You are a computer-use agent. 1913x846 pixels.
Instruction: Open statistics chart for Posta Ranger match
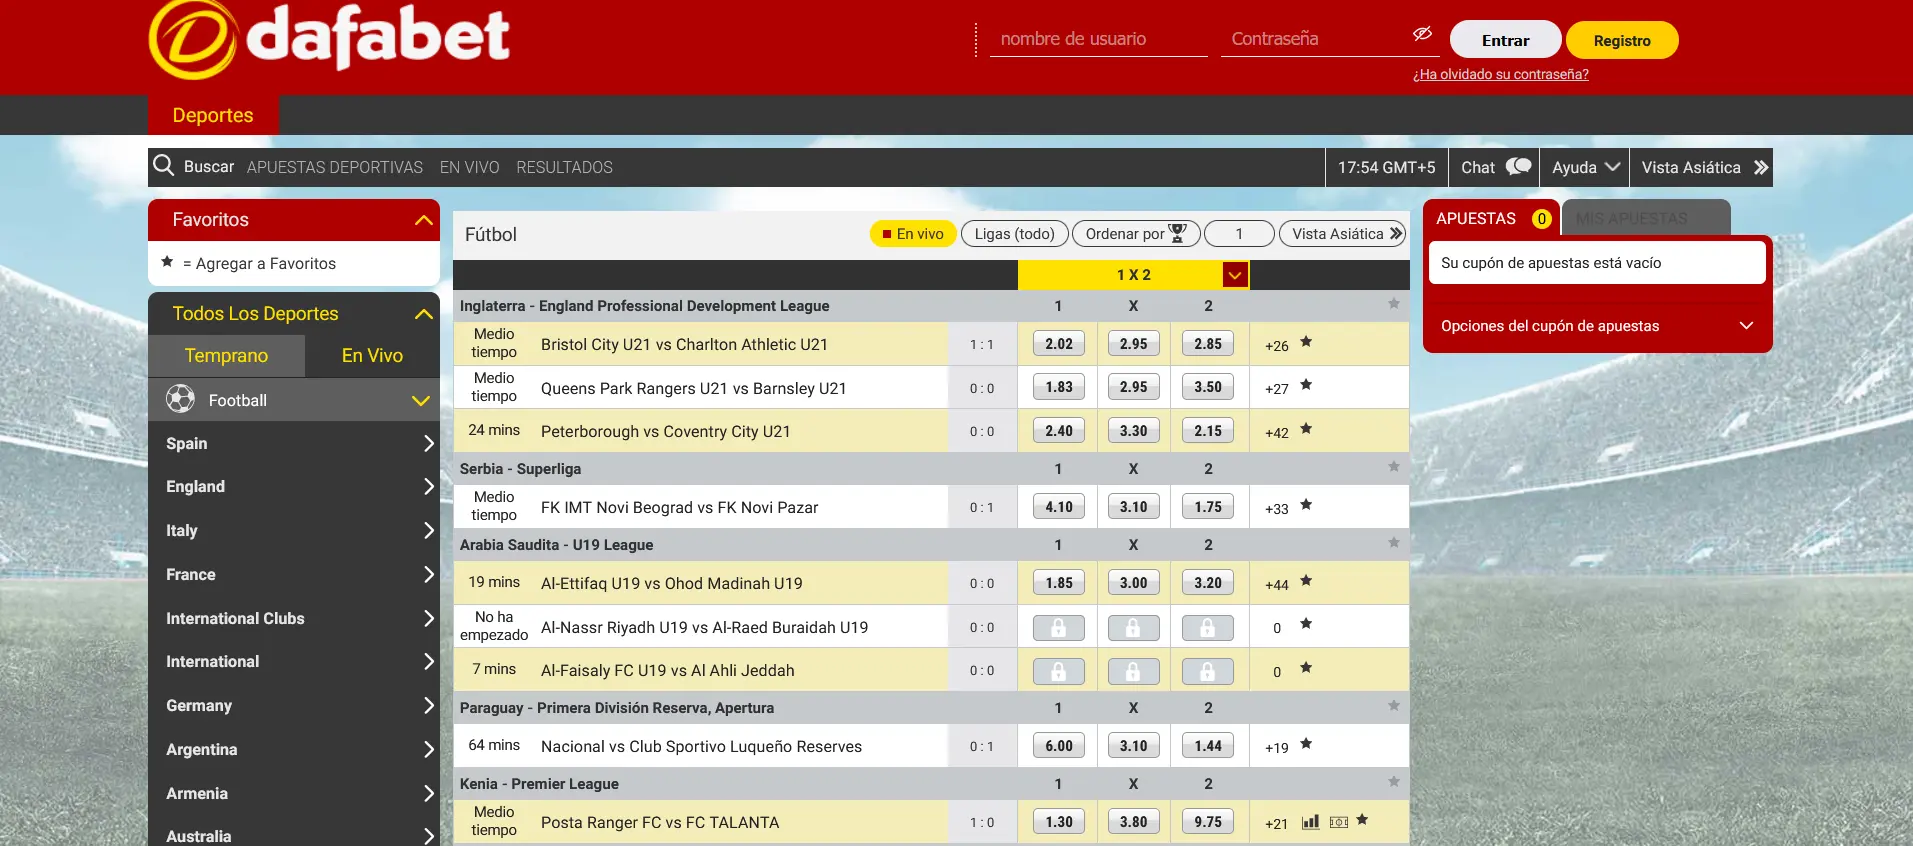1310,822
